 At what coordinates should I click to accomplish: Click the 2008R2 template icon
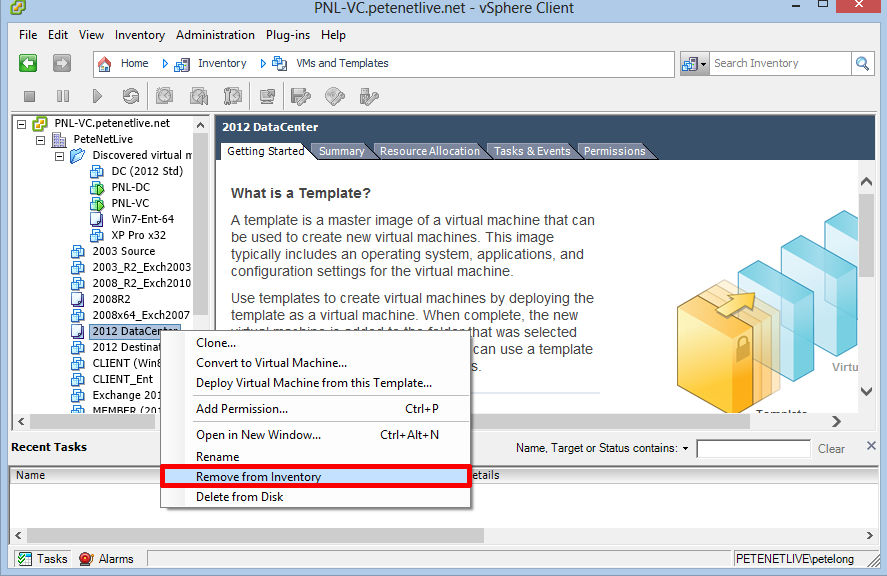[x=77, y=299]
